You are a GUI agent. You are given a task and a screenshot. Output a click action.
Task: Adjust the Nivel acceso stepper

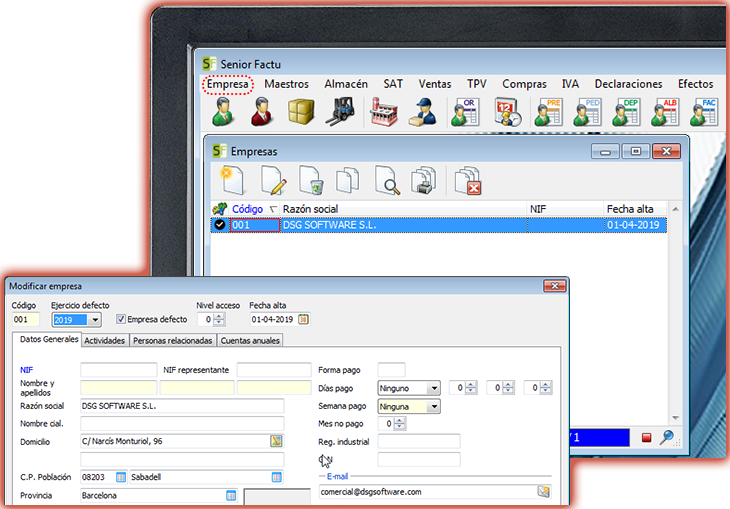[x=219, y=319]
